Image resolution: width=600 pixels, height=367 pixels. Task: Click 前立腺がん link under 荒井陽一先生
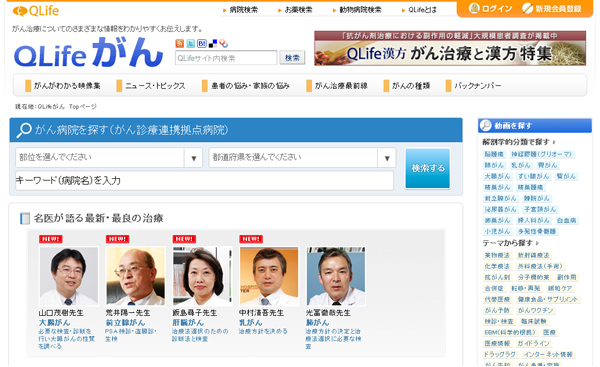[125, 323]
